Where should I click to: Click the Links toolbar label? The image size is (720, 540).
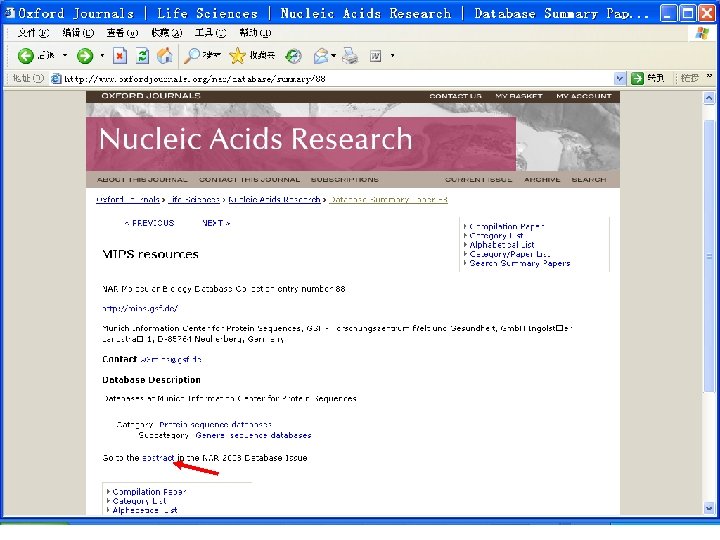690,79
